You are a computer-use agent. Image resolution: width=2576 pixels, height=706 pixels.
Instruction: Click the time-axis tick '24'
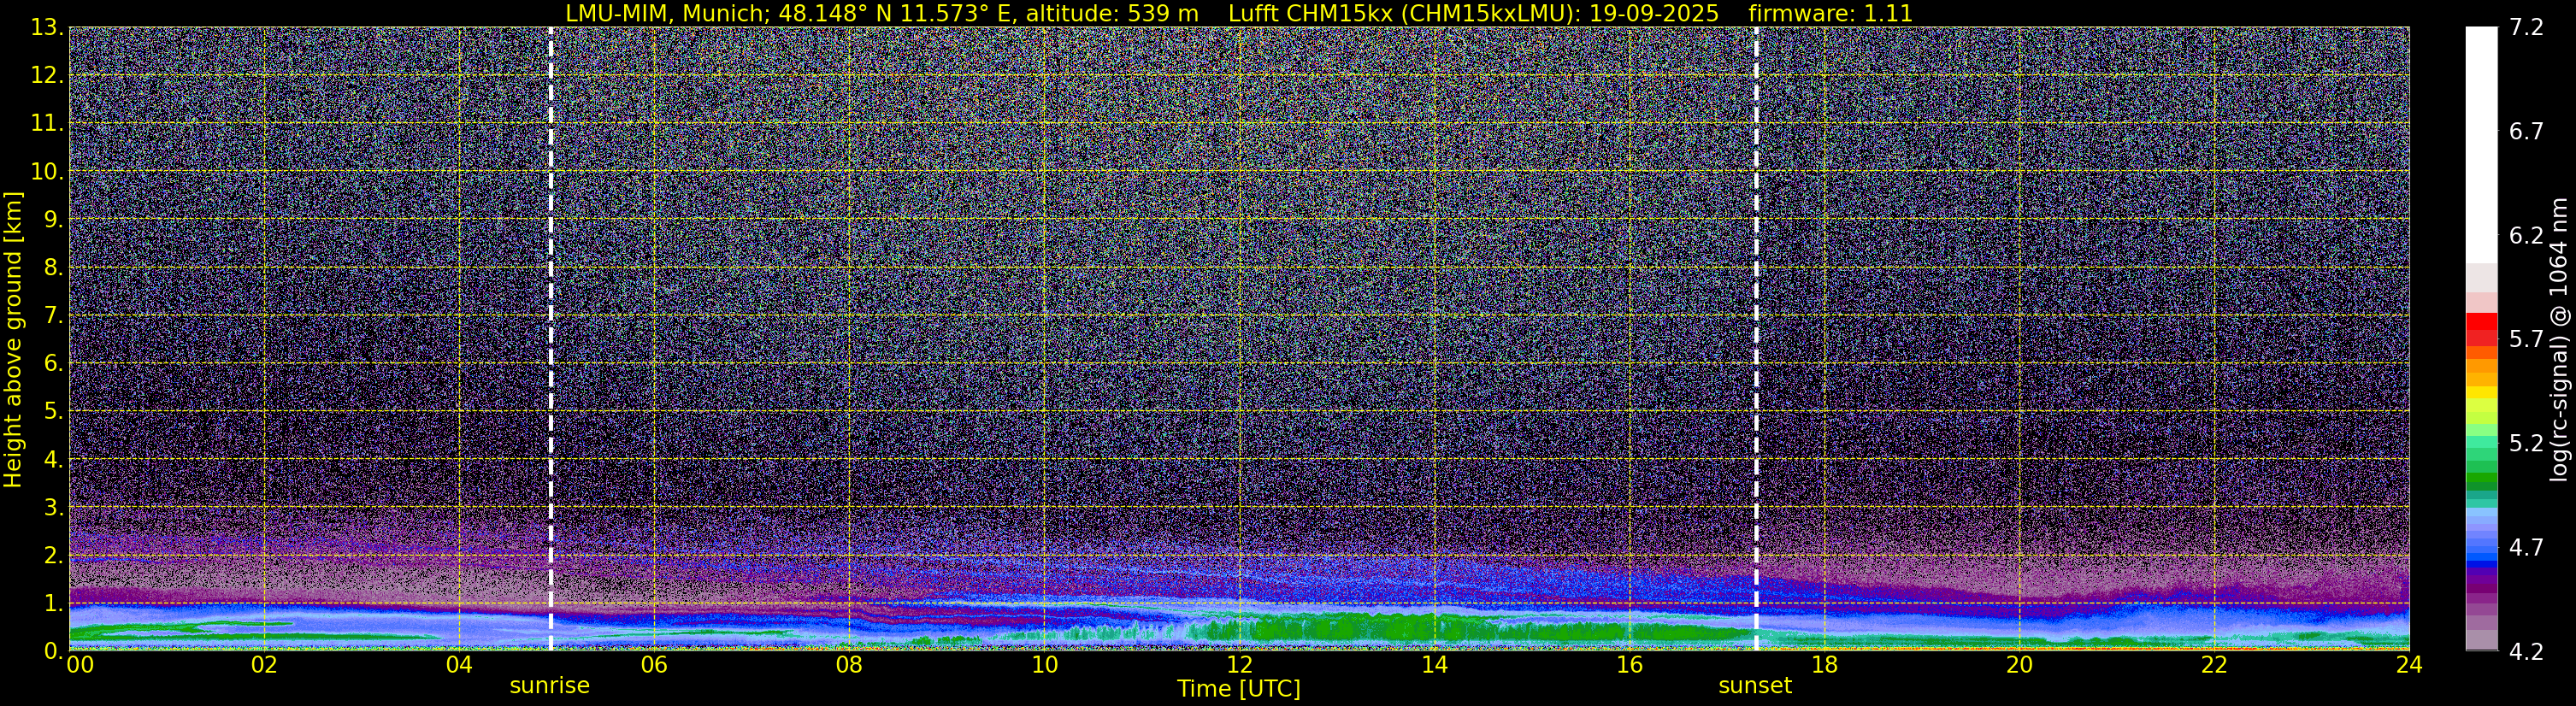[x=2409, y=665]
